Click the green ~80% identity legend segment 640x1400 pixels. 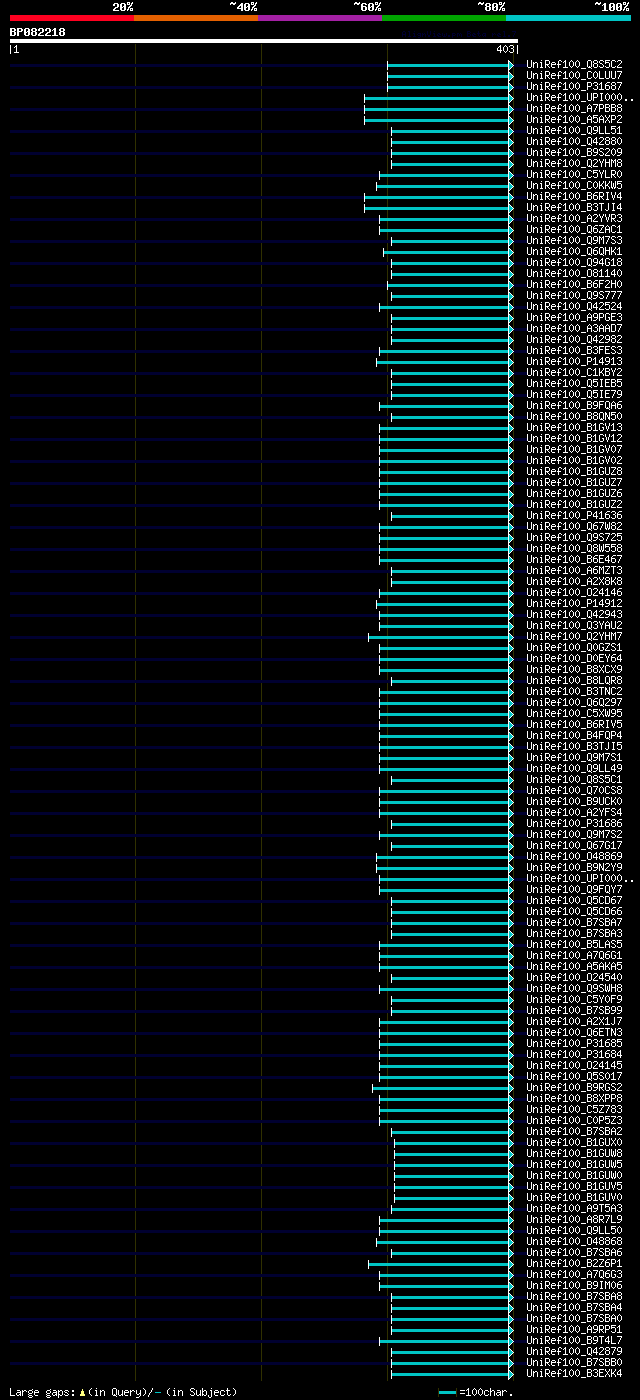tap(444, 17)
